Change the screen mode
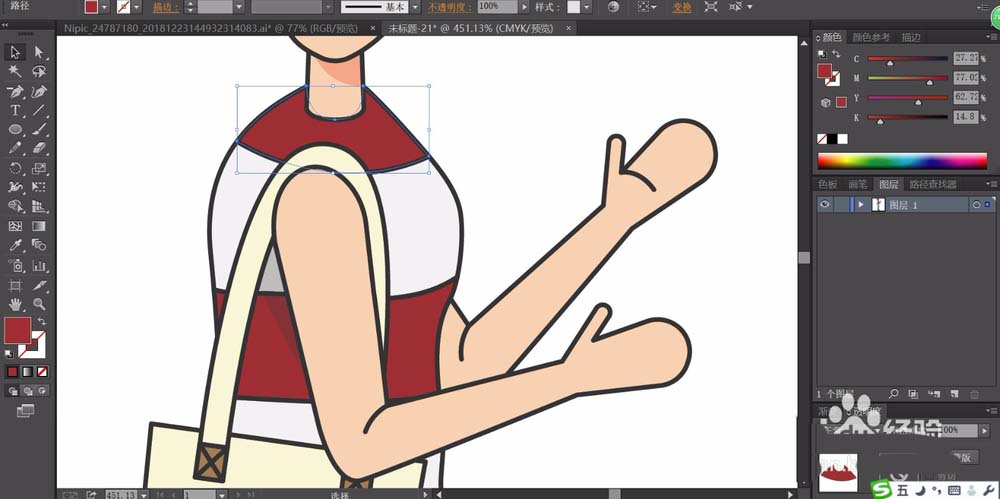Image resolution: width=1000 pixels, height=499 pixels. coord(25,411)
